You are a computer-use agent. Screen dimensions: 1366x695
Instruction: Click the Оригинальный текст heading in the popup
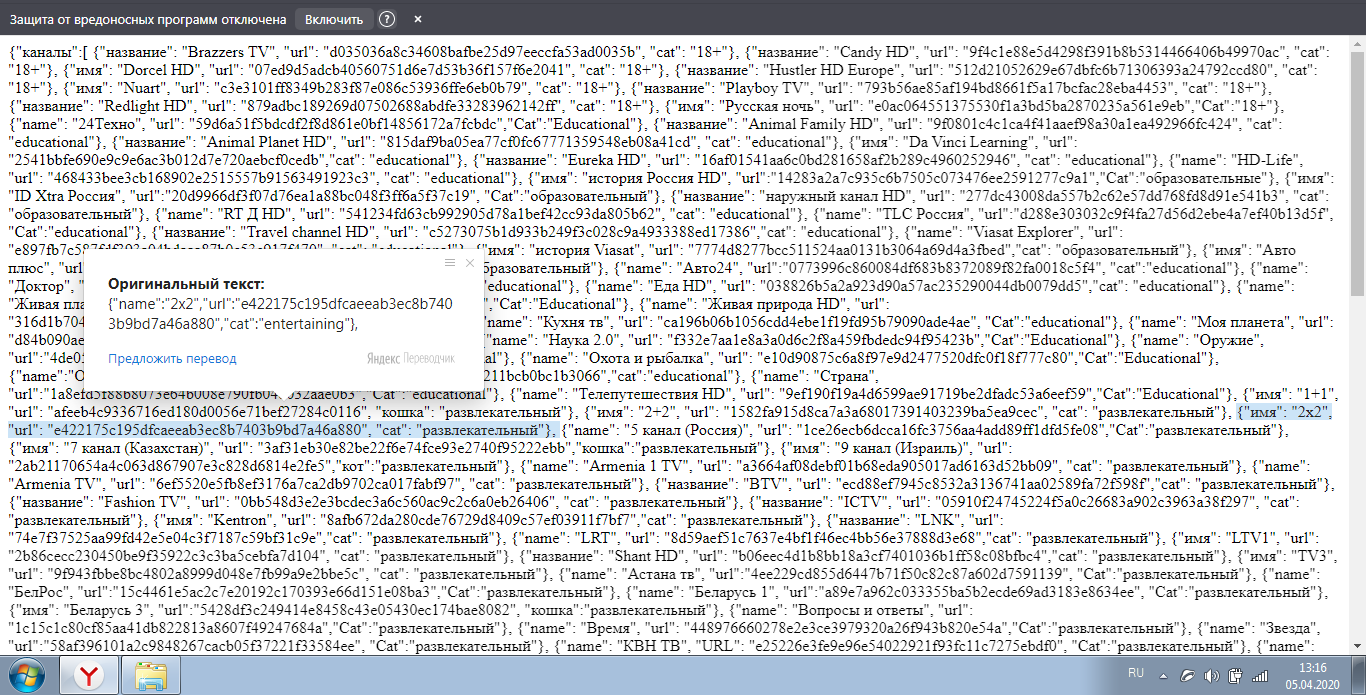pyautogui.click(x=186, y=284)
